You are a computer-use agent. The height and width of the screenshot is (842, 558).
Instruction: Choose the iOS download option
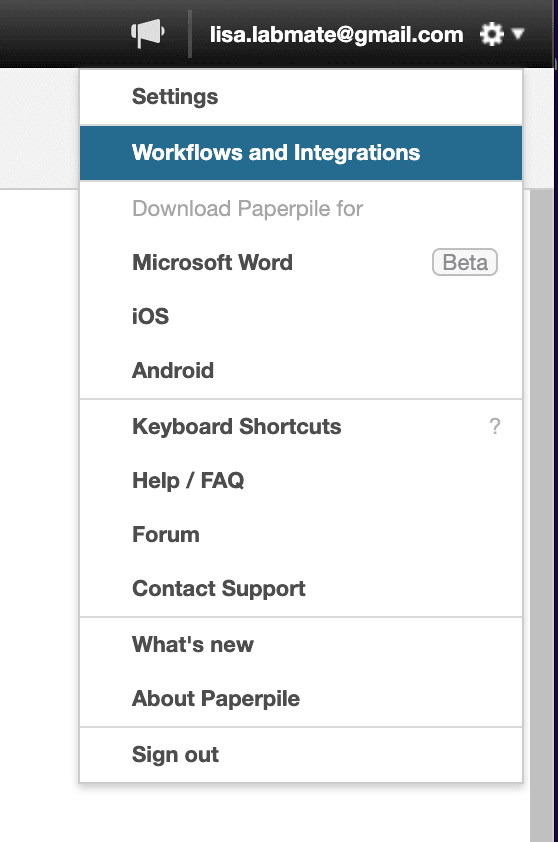point(301,316)
